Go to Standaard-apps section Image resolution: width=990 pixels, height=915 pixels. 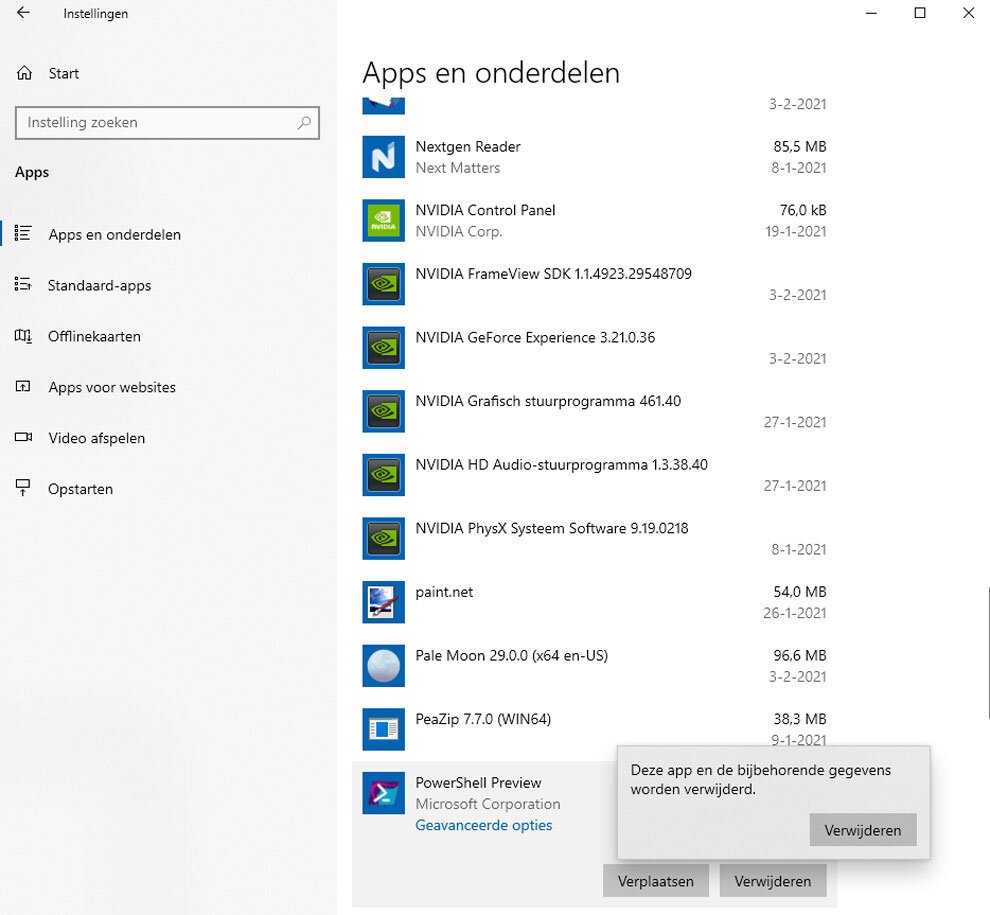coord(100,285)
